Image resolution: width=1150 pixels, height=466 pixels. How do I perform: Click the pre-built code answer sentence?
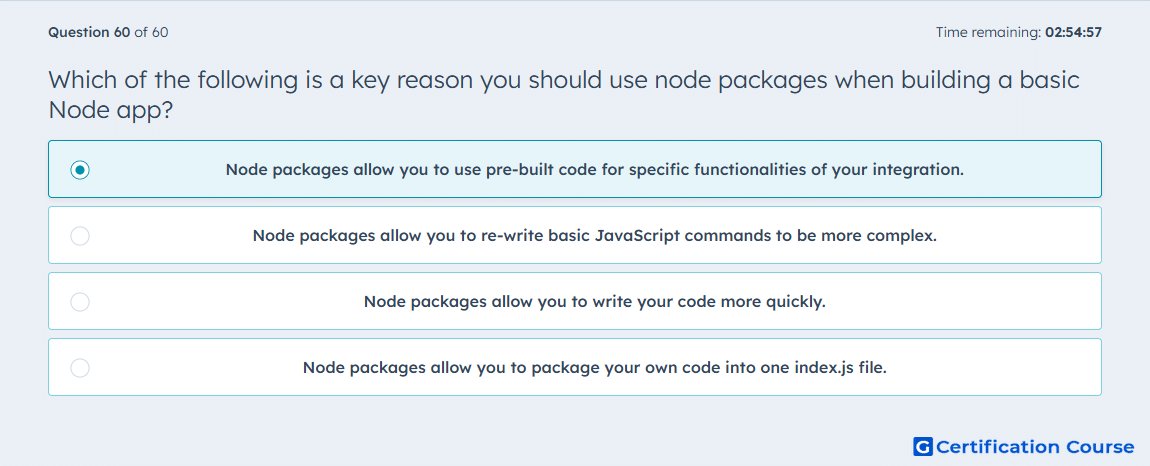coord(594,170)
